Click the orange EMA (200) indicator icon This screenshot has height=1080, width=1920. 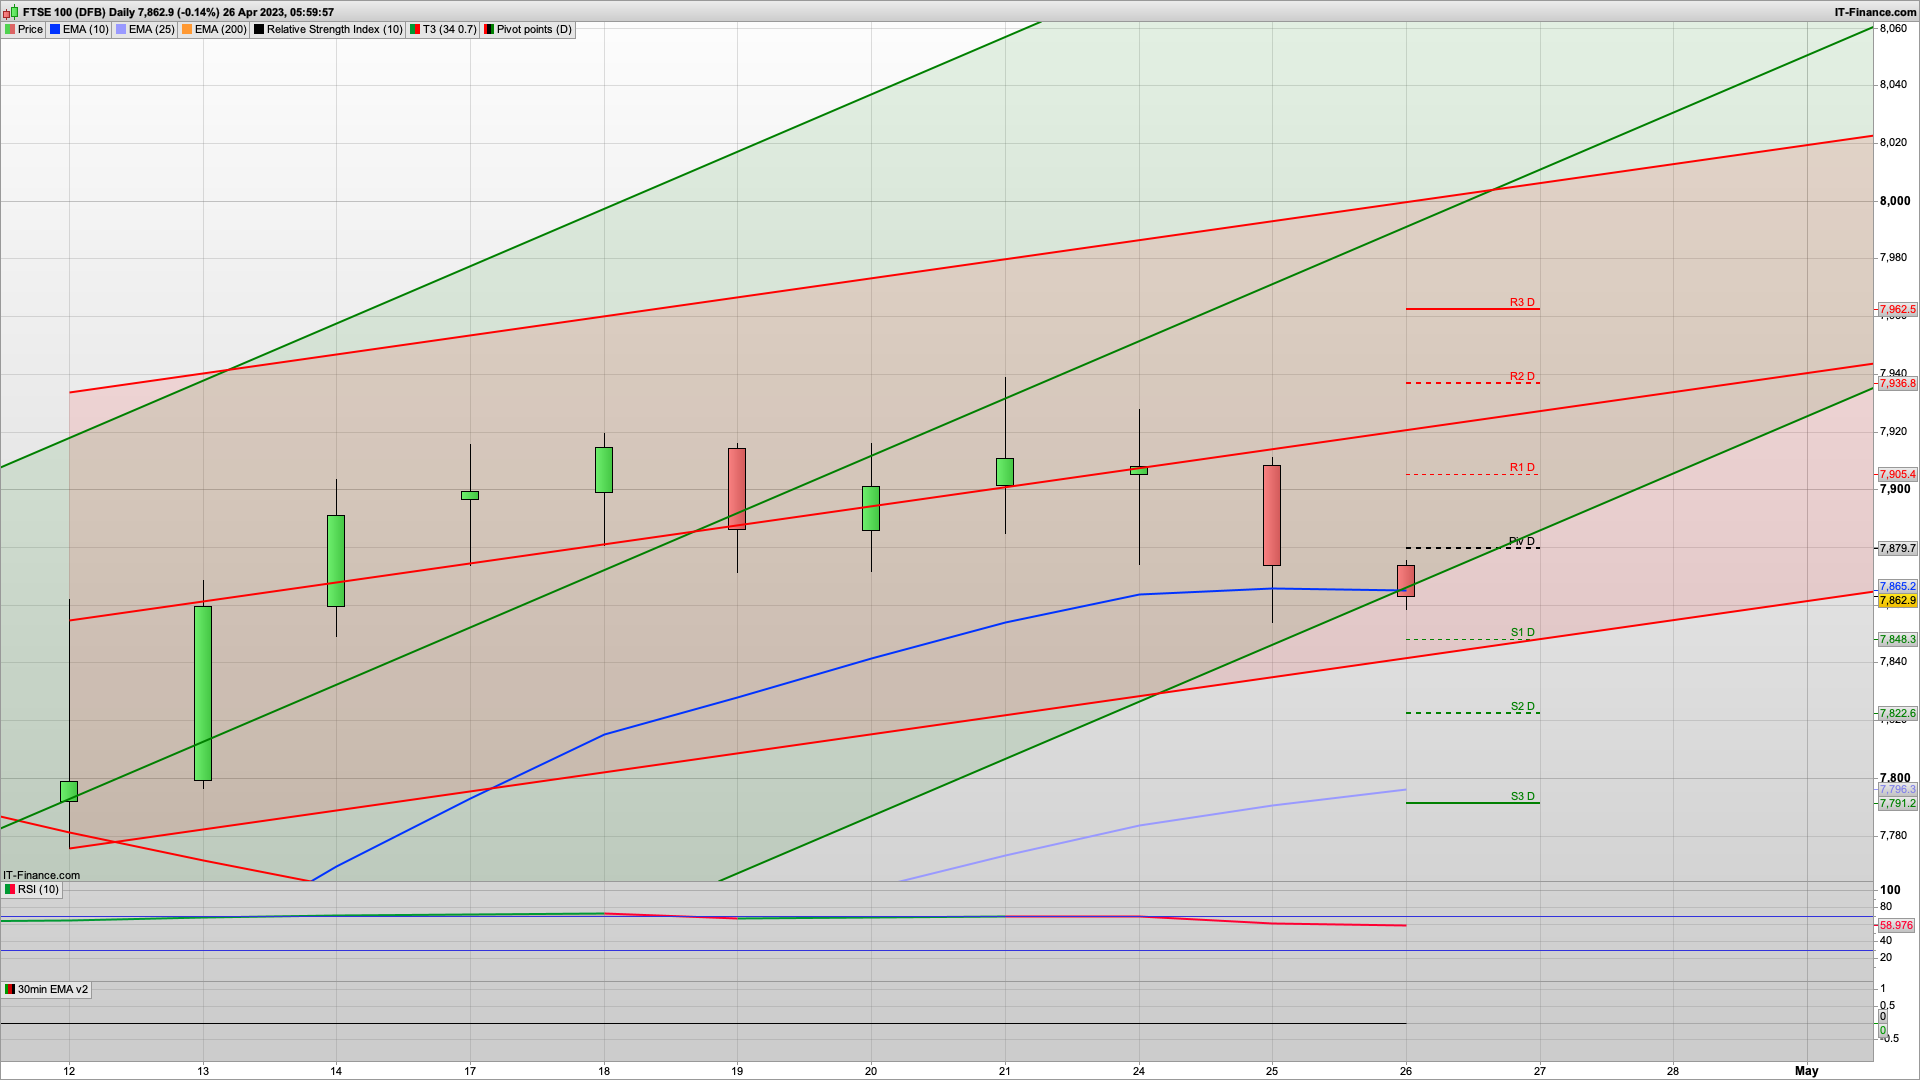[187, 29]
